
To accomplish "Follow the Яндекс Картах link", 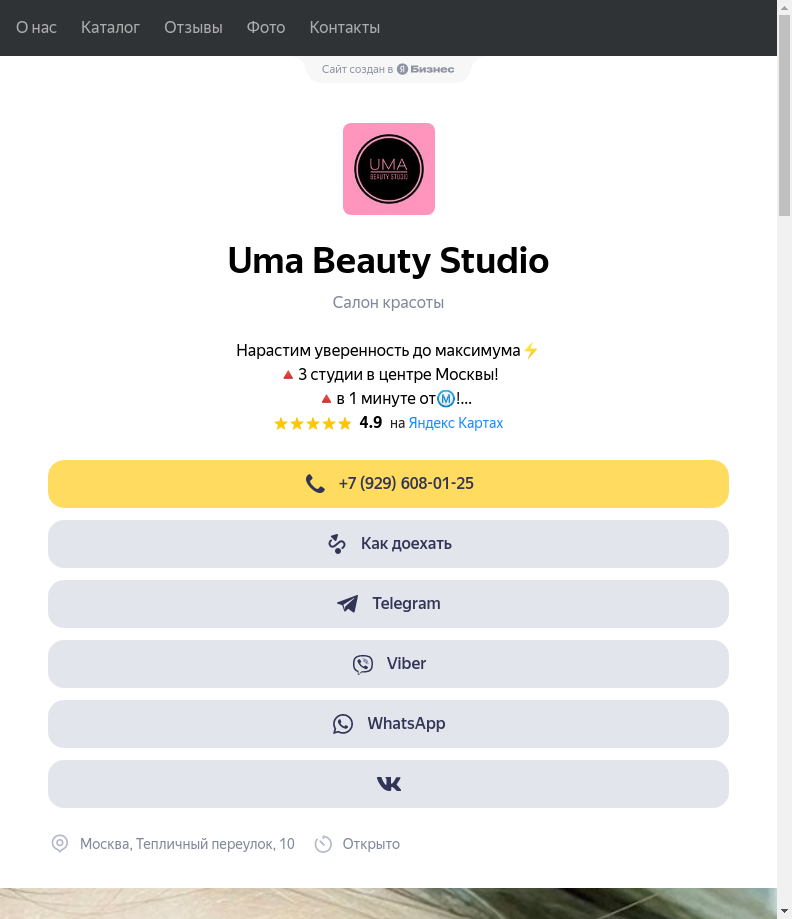I will [456, 423].
